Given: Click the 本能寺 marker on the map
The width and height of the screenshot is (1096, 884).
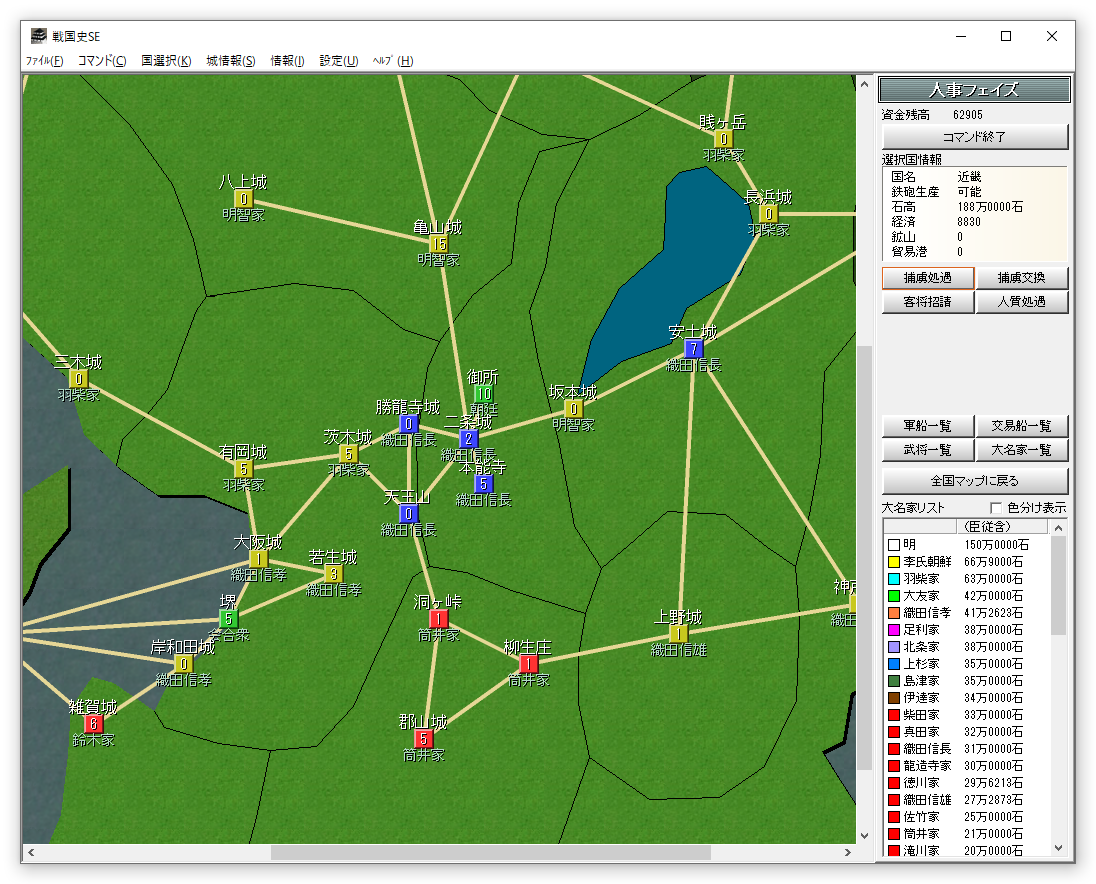Looking at the screenshot, I should click(x=483, y=483).
